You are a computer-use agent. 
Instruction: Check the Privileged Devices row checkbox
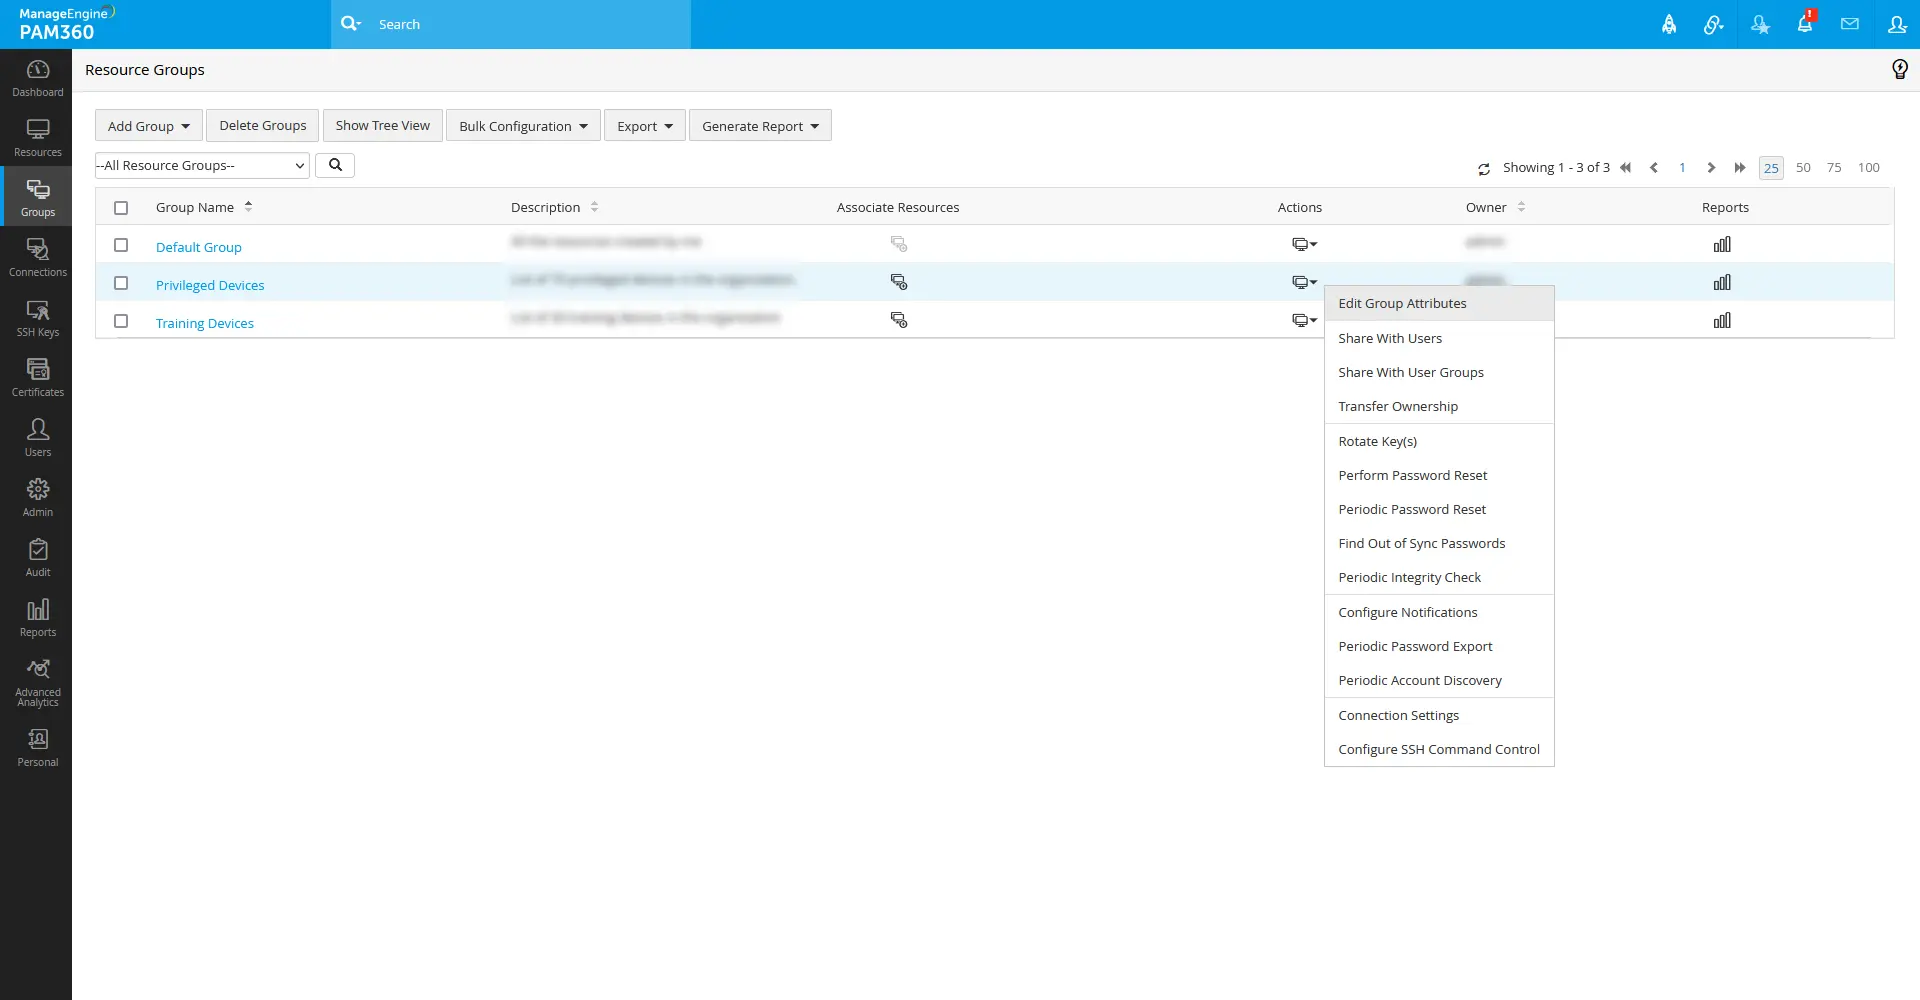(121, 284)
